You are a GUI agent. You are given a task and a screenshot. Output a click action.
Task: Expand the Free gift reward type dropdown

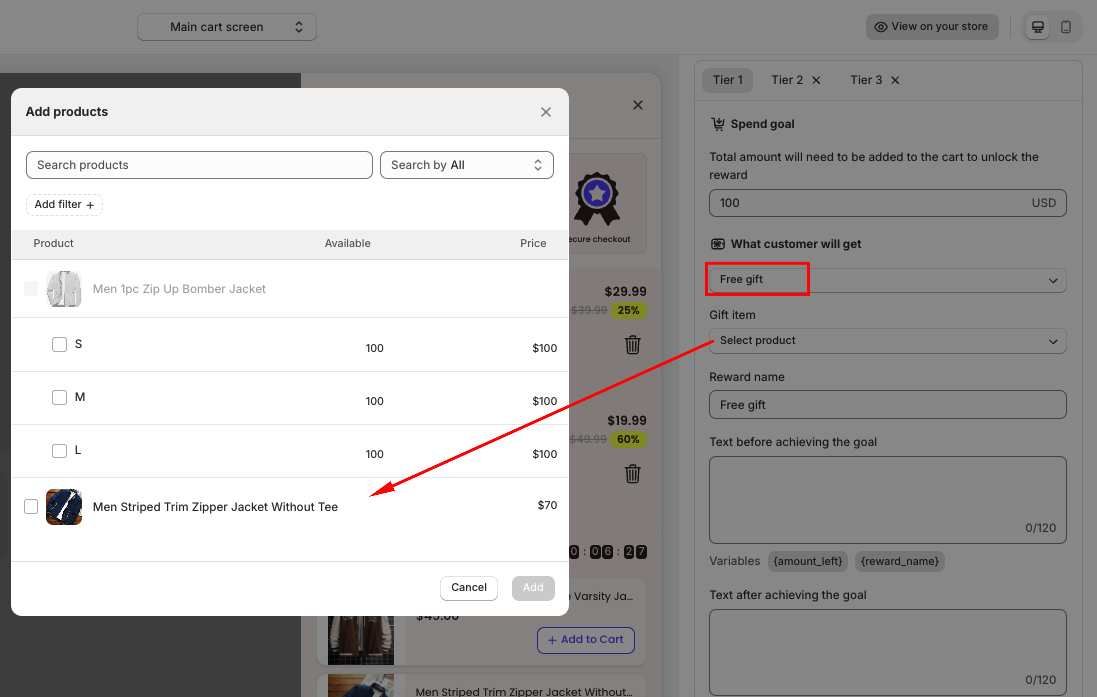click(888, 280)
